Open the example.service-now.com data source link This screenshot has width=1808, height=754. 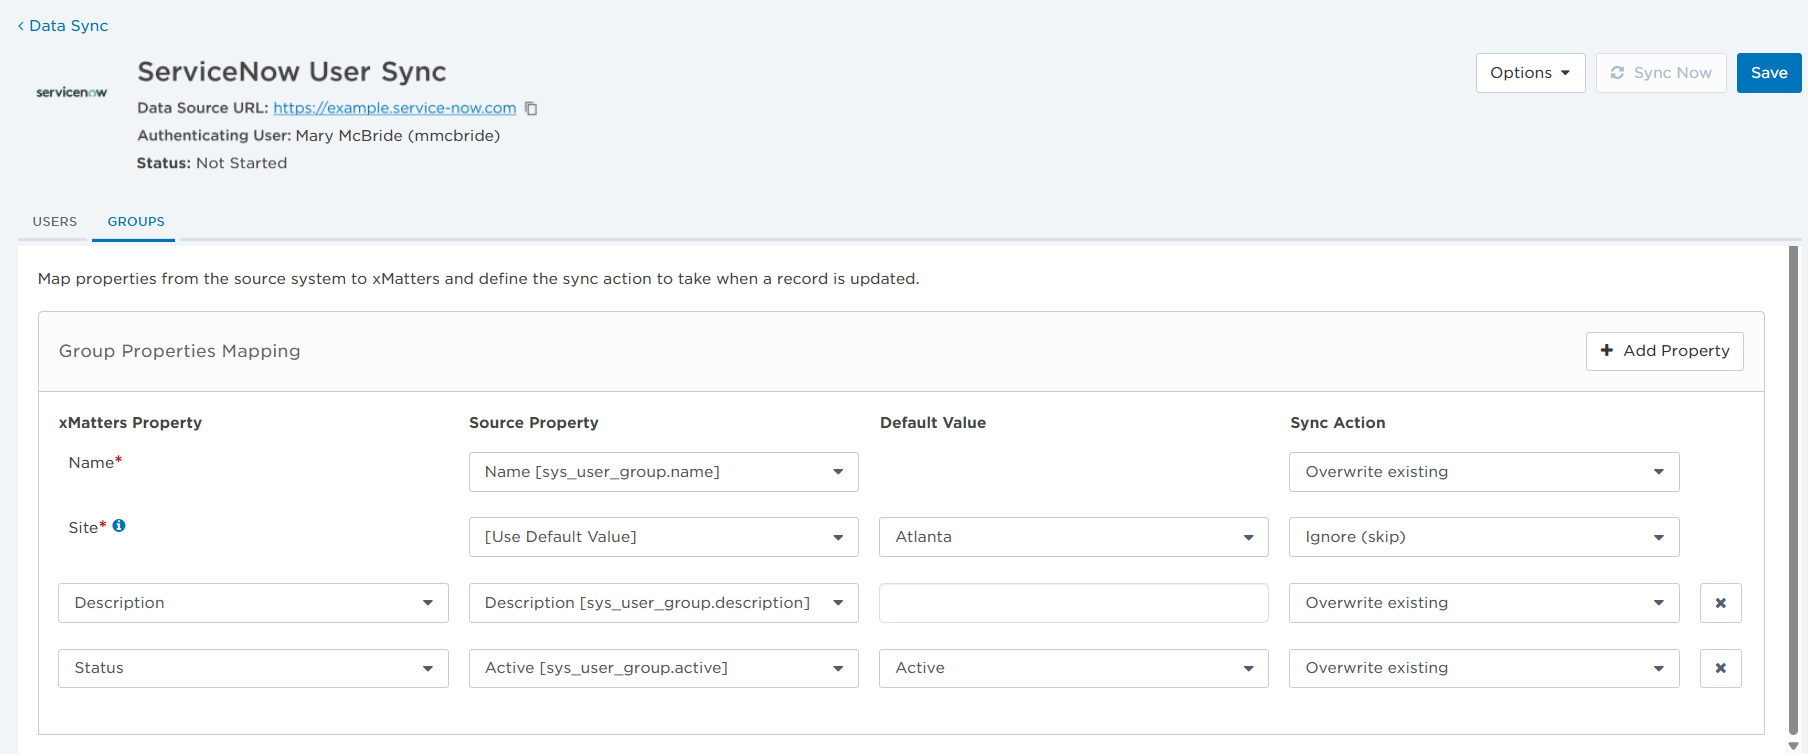click(394, 108)
